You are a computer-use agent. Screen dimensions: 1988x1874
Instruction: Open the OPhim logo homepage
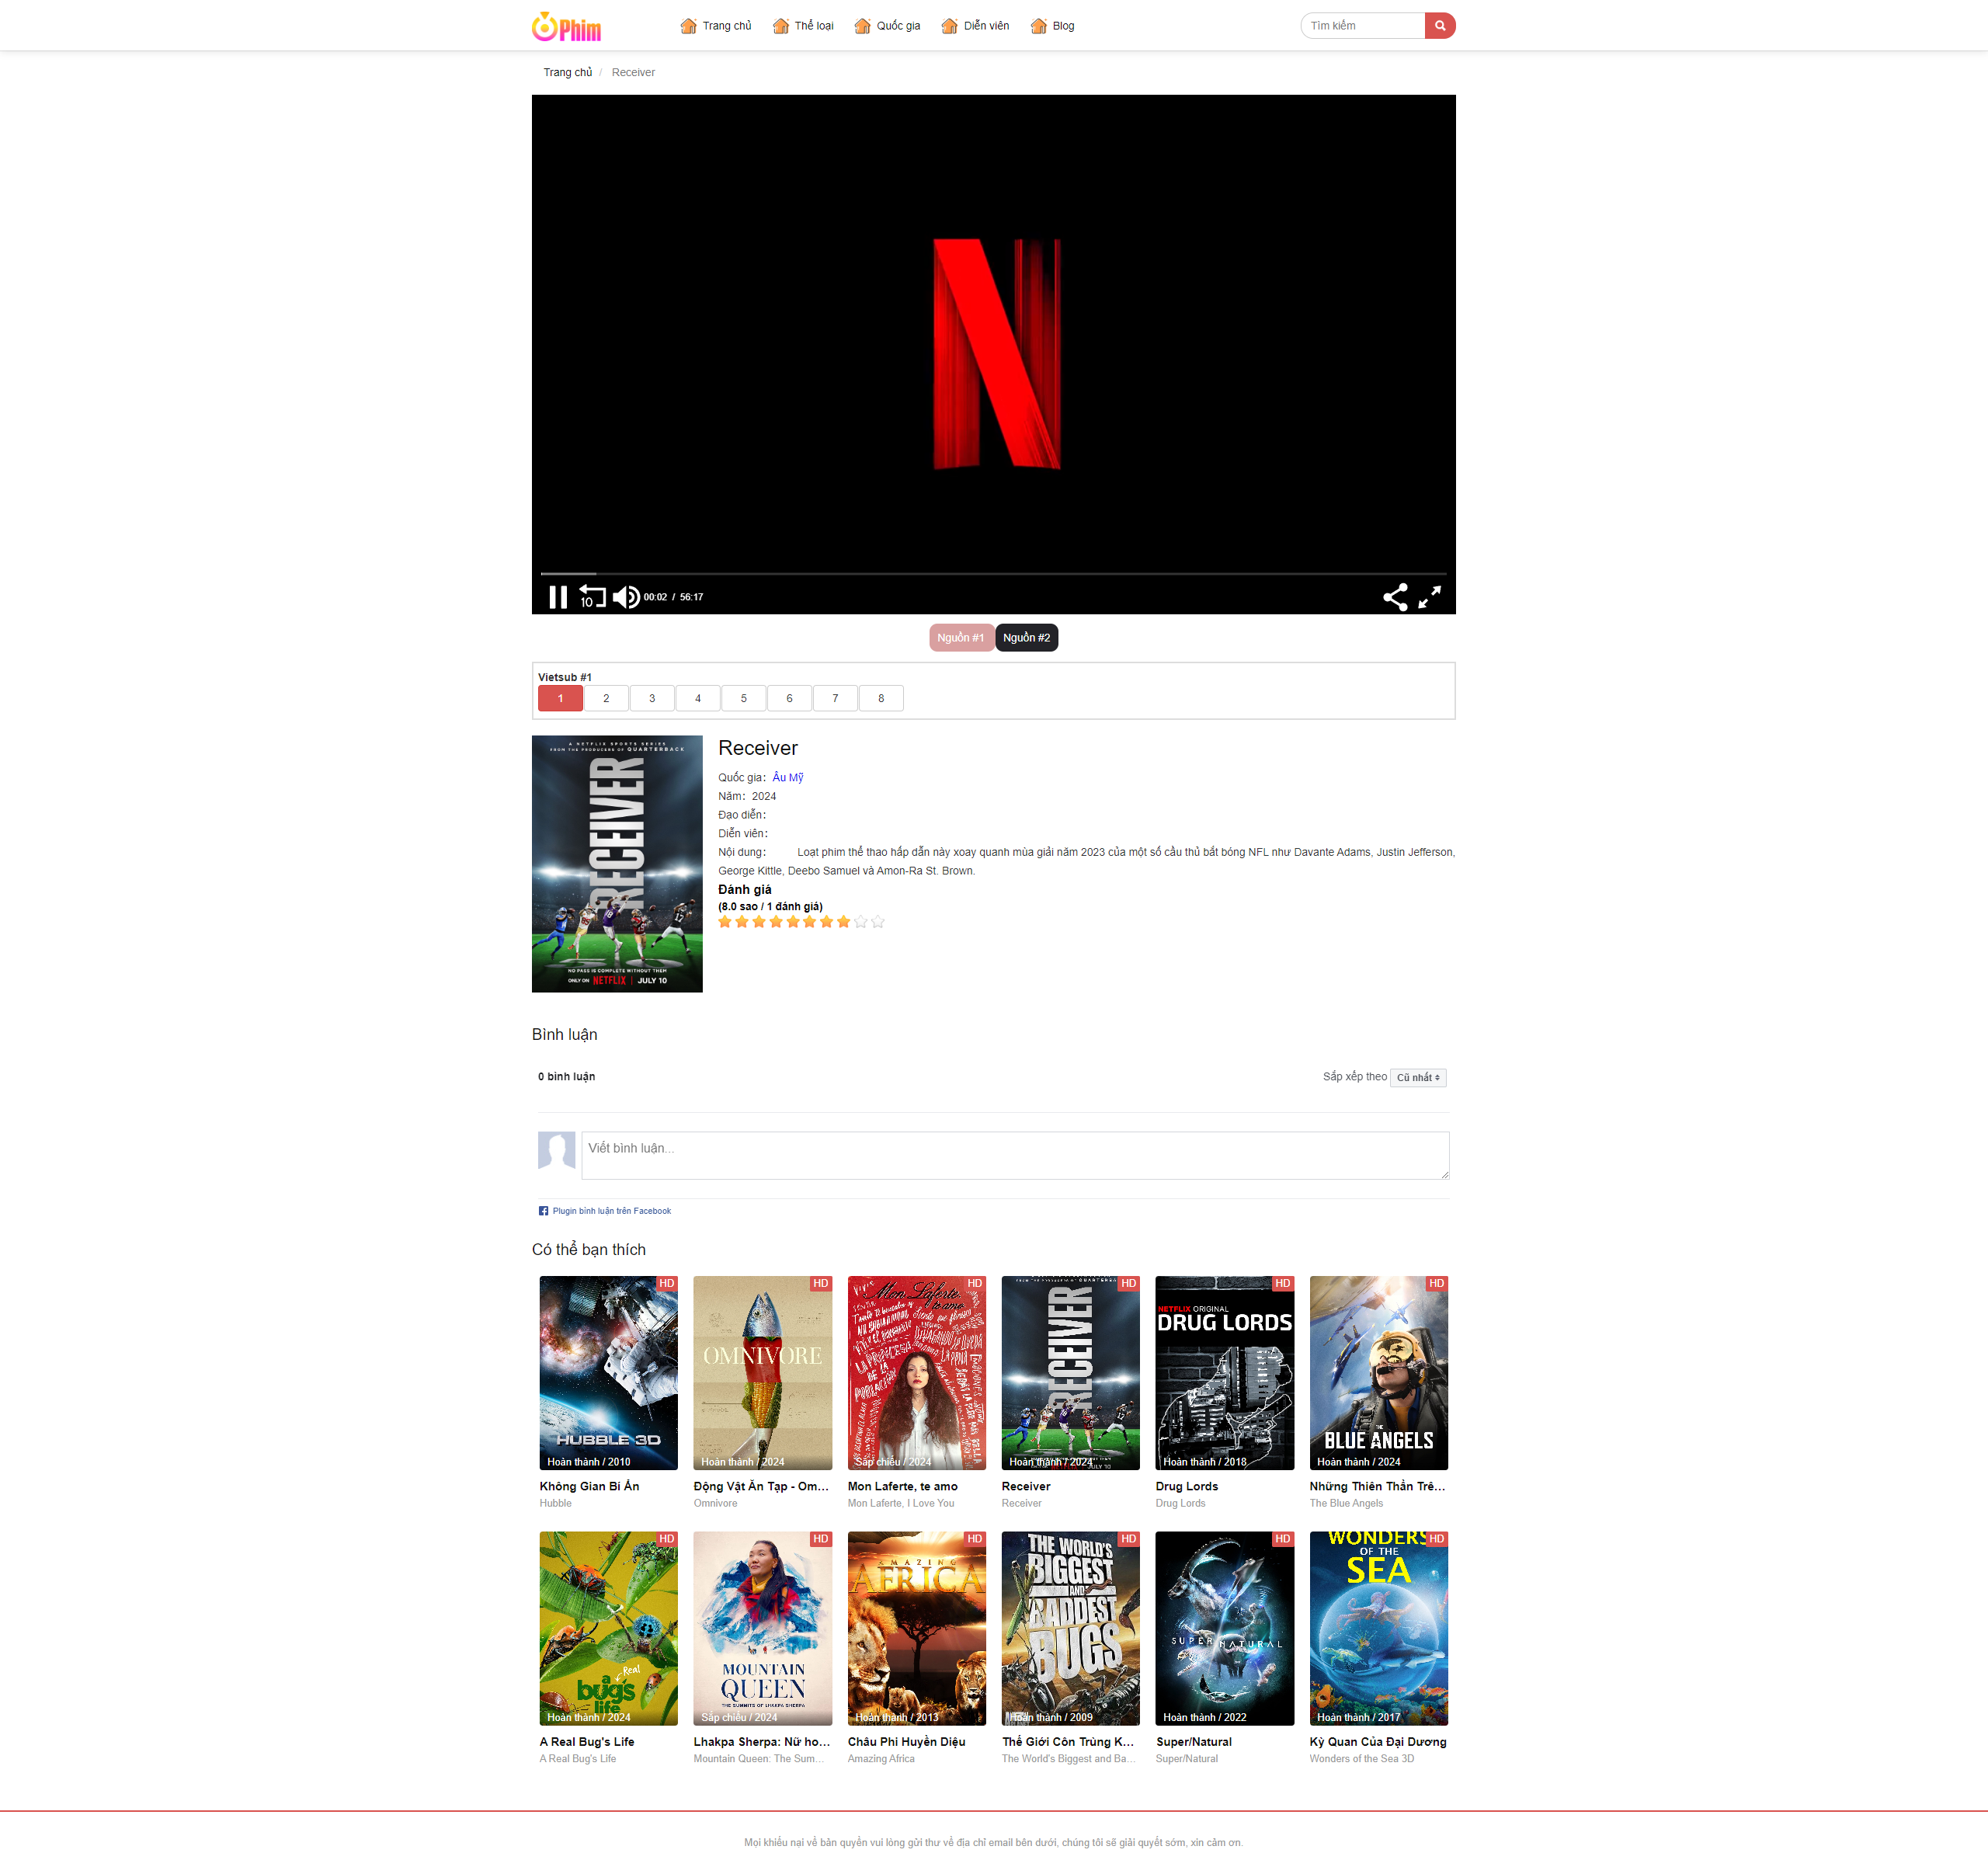pyautogui.click(x=567, y=27)
